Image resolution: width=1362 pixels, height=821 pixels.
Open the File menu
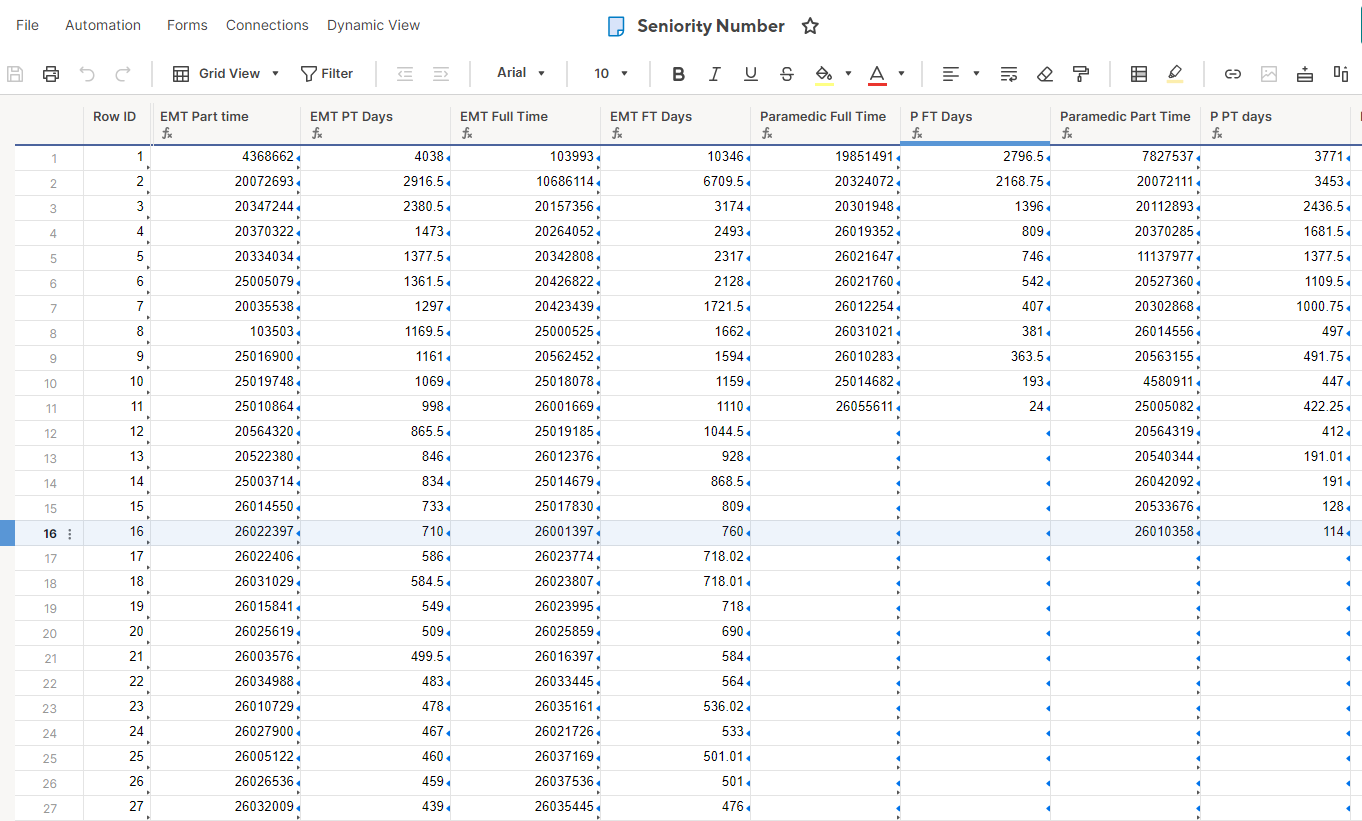[x=28, y=25]
